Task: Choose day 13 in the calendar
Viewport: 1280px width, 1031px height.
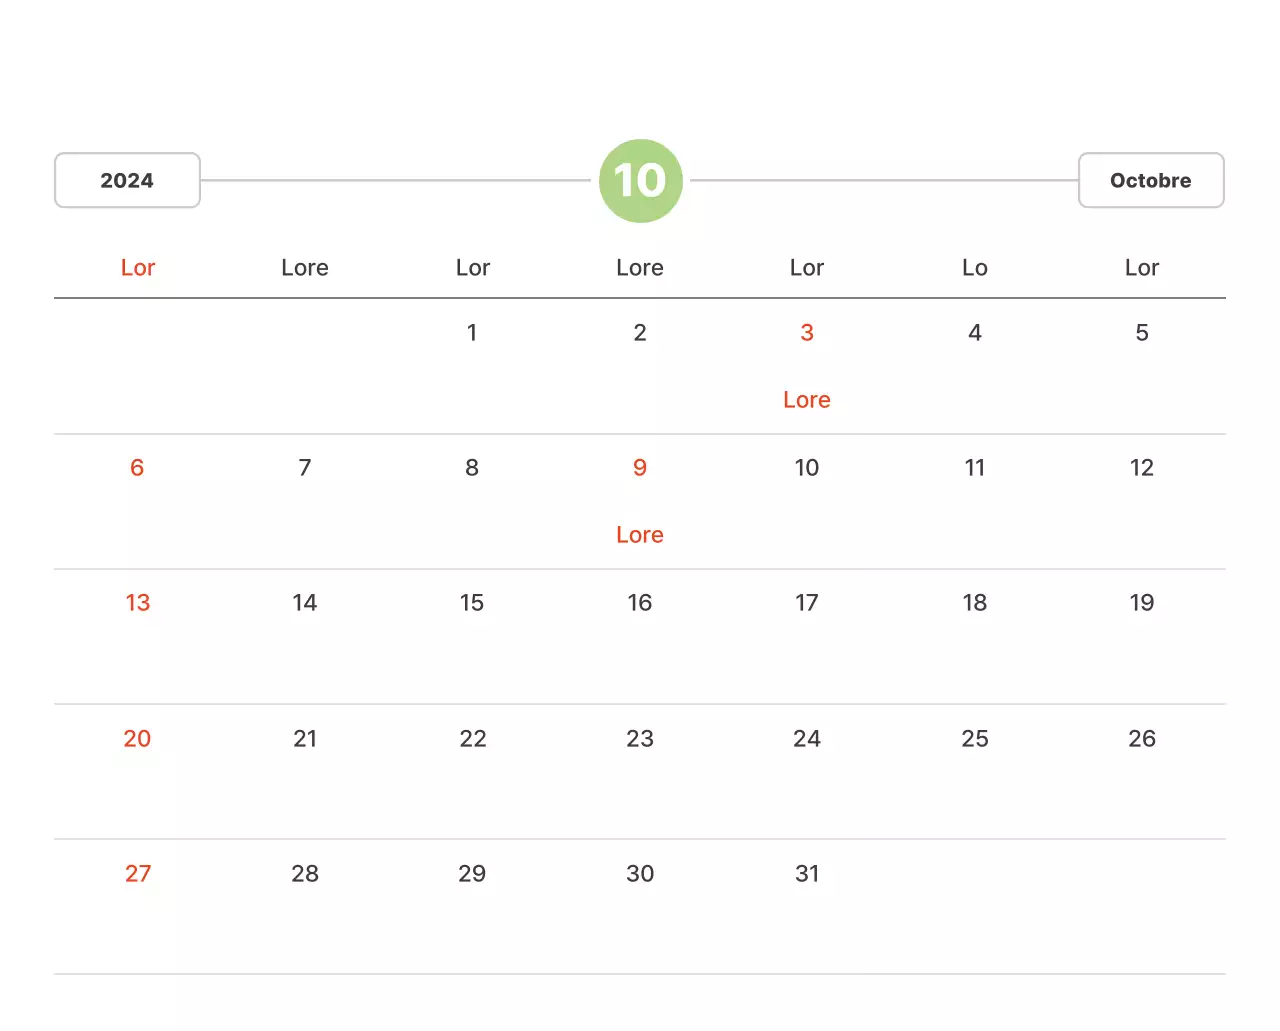Action: point(137,603)
